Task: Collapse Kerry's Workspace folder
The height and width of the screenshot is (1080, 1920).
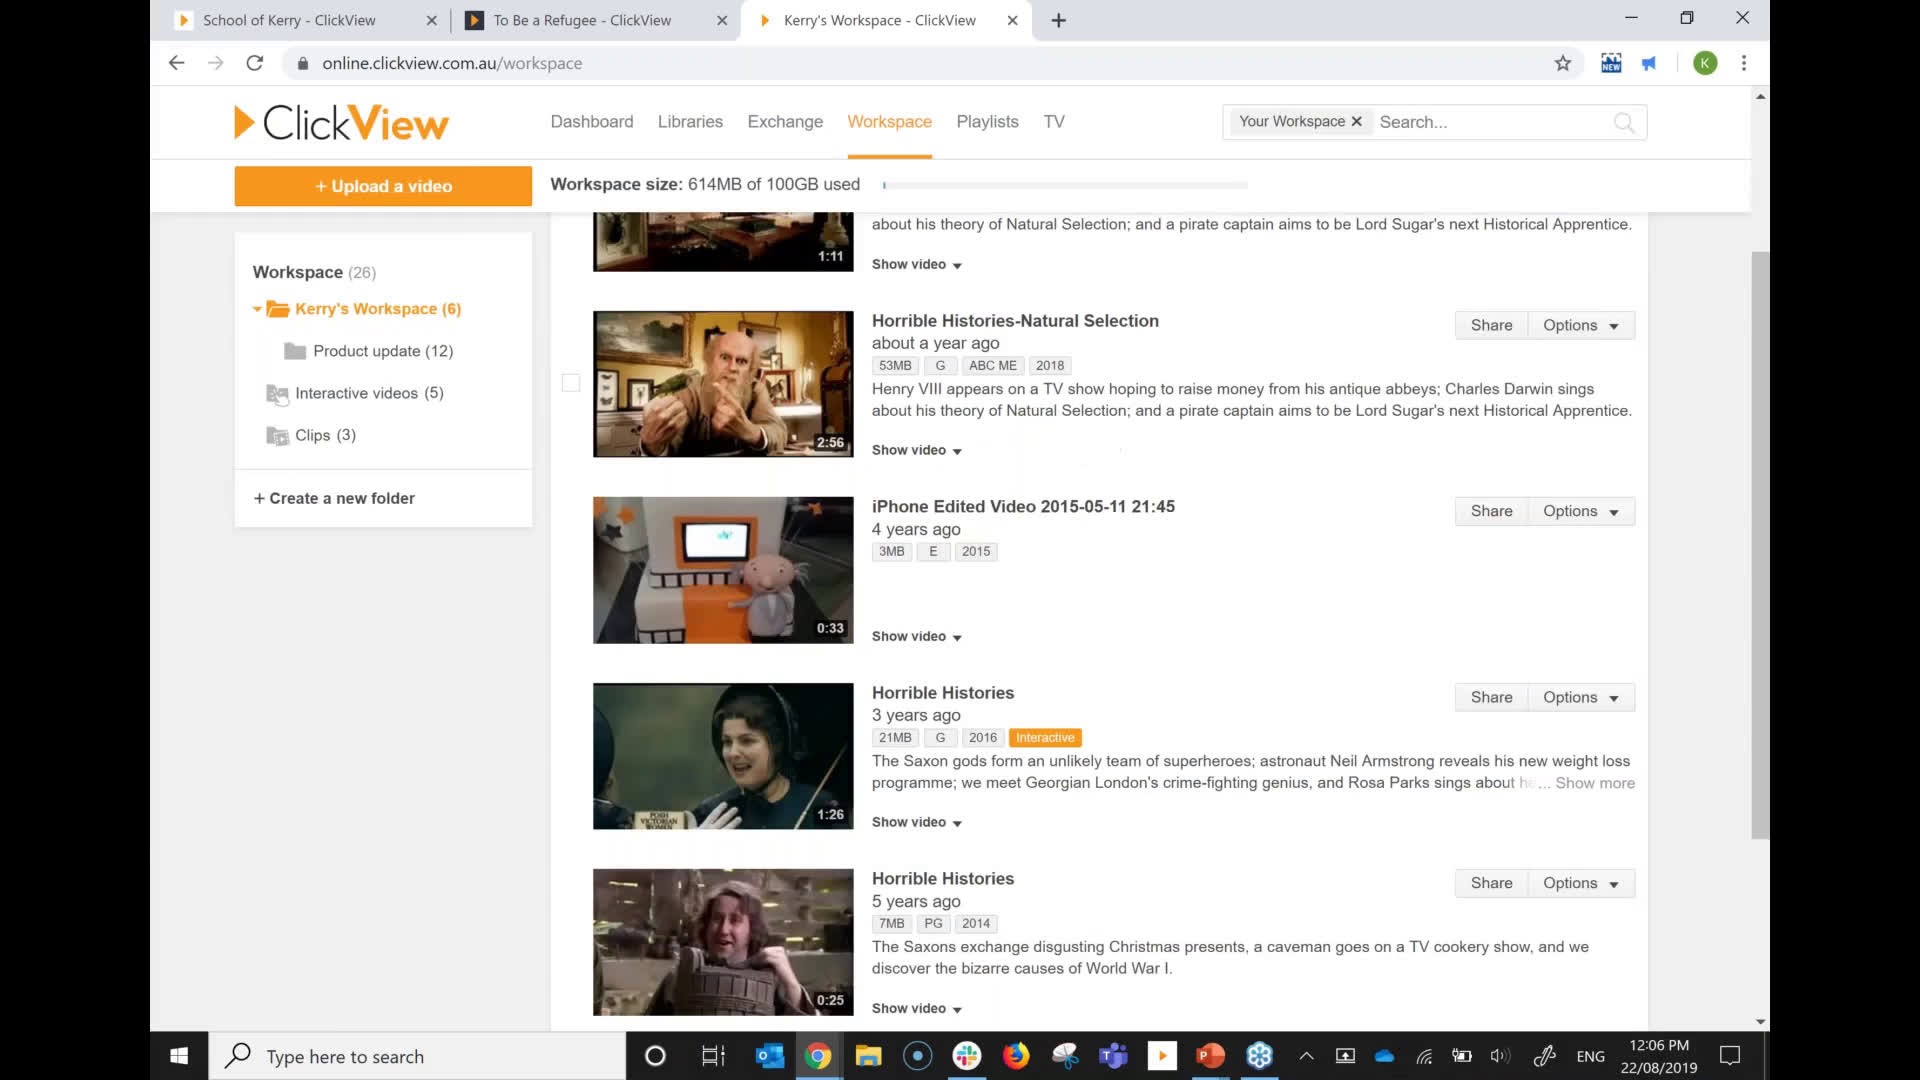Action: coord(257,309)
